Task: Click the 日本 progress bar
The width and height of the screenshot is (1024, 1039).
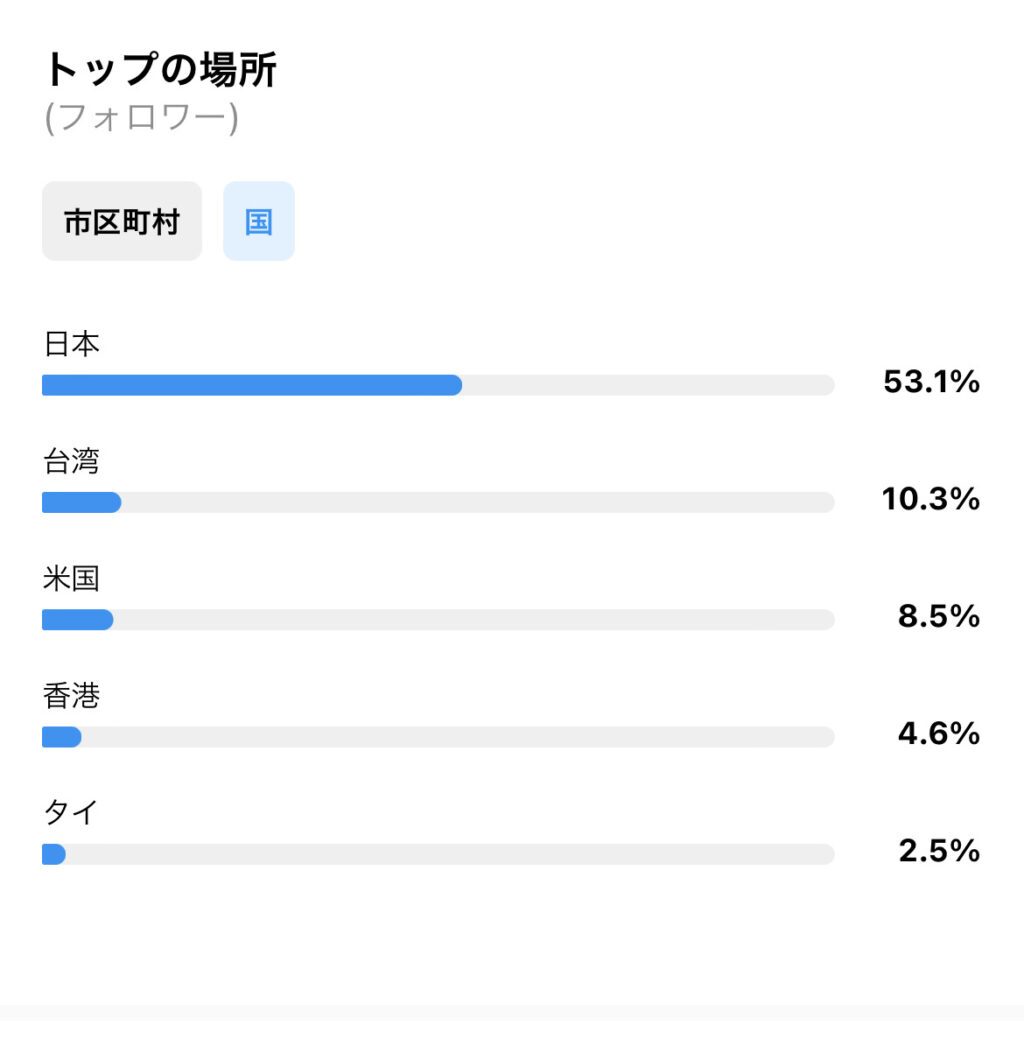Action: (x=438, y=385)
